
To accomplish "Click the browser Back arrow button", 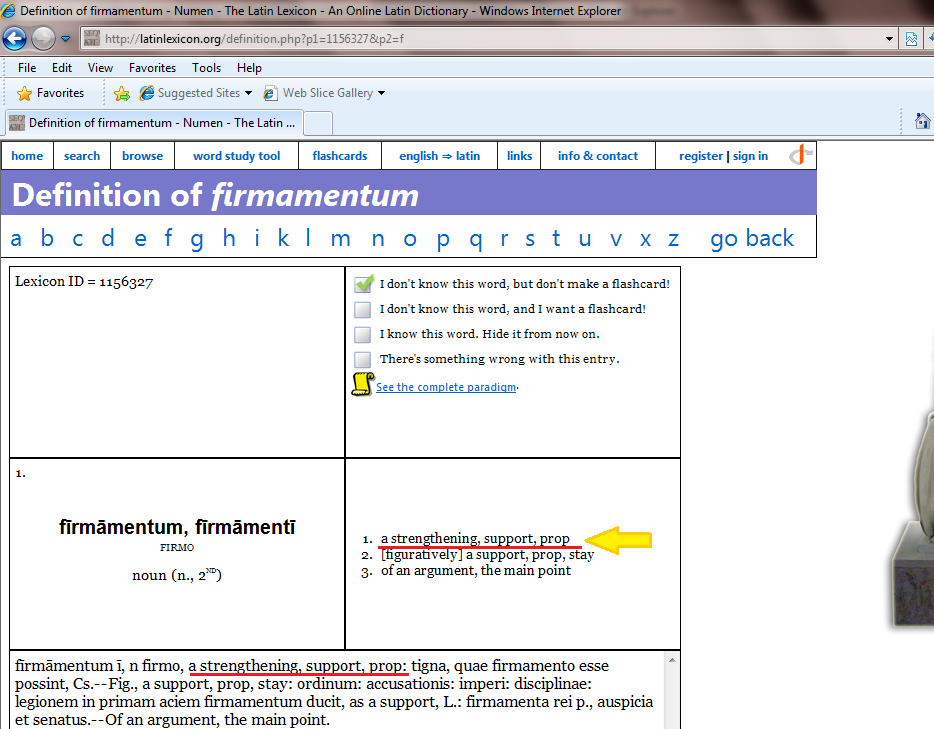I will [x=15, y=39].
